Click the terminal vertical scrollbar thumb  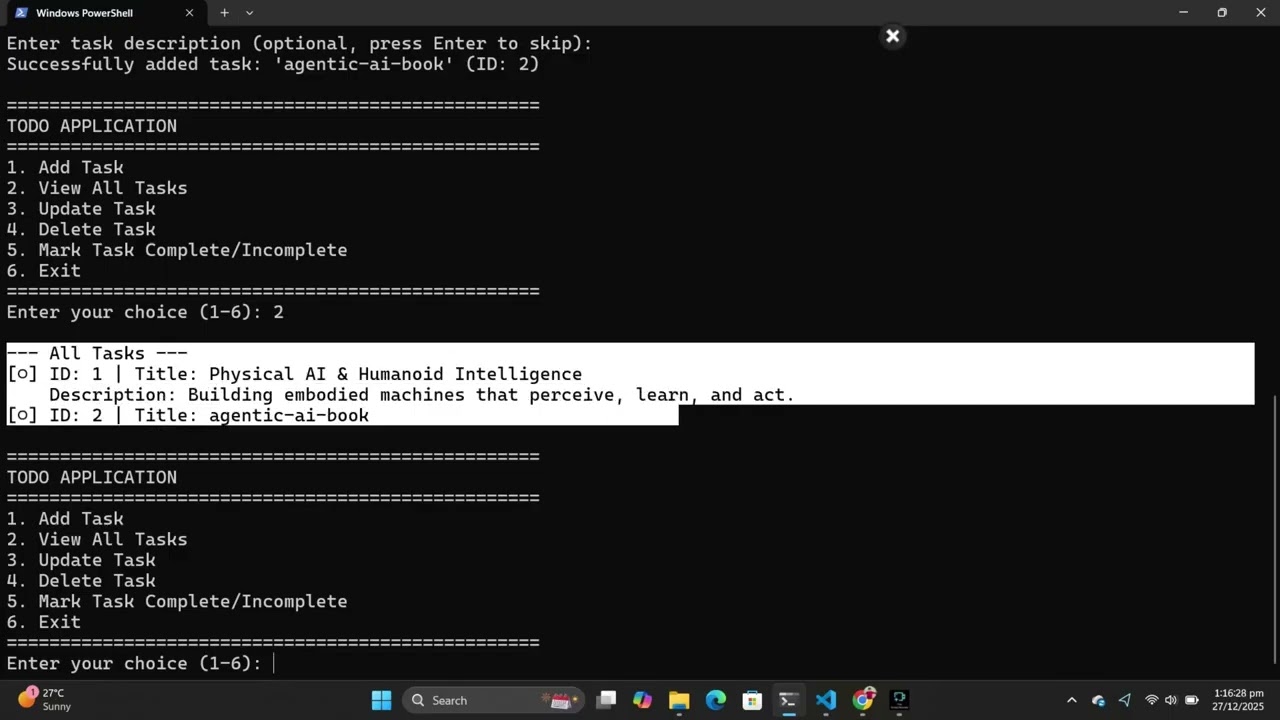[1274, 528]
